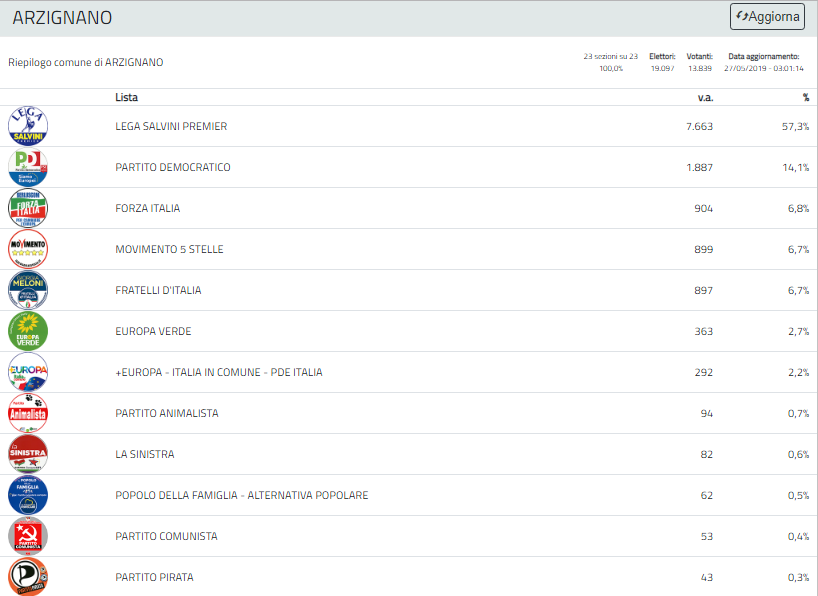Click the 292 vote count
This screenshot has width=818, height=596.
click(703, 372)
